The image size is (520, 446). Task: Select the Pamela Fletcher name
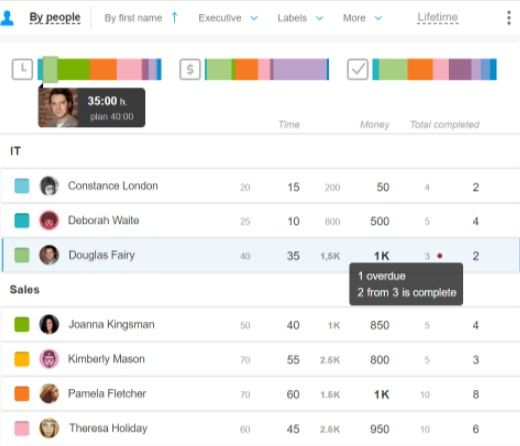tap(107, 394)
